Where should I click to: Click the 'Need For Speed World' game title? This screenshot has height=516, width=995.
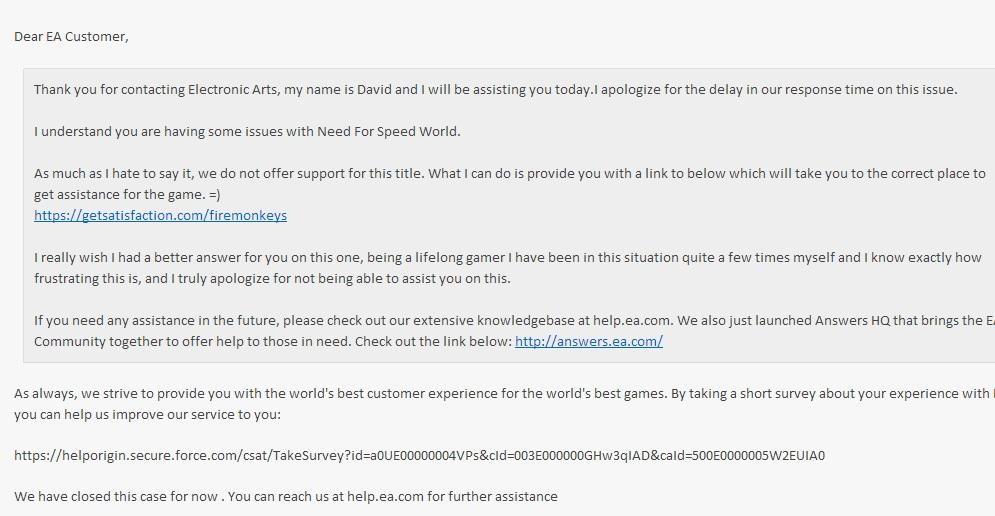387,131
